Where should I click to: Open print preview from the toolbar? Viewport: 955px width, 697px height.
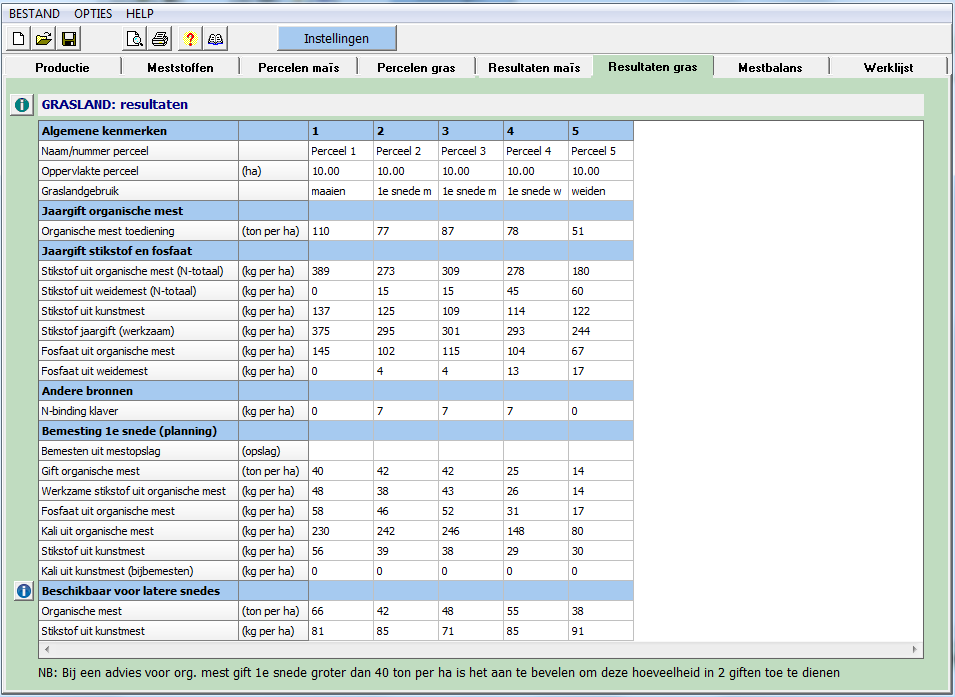tap(134, 39)
